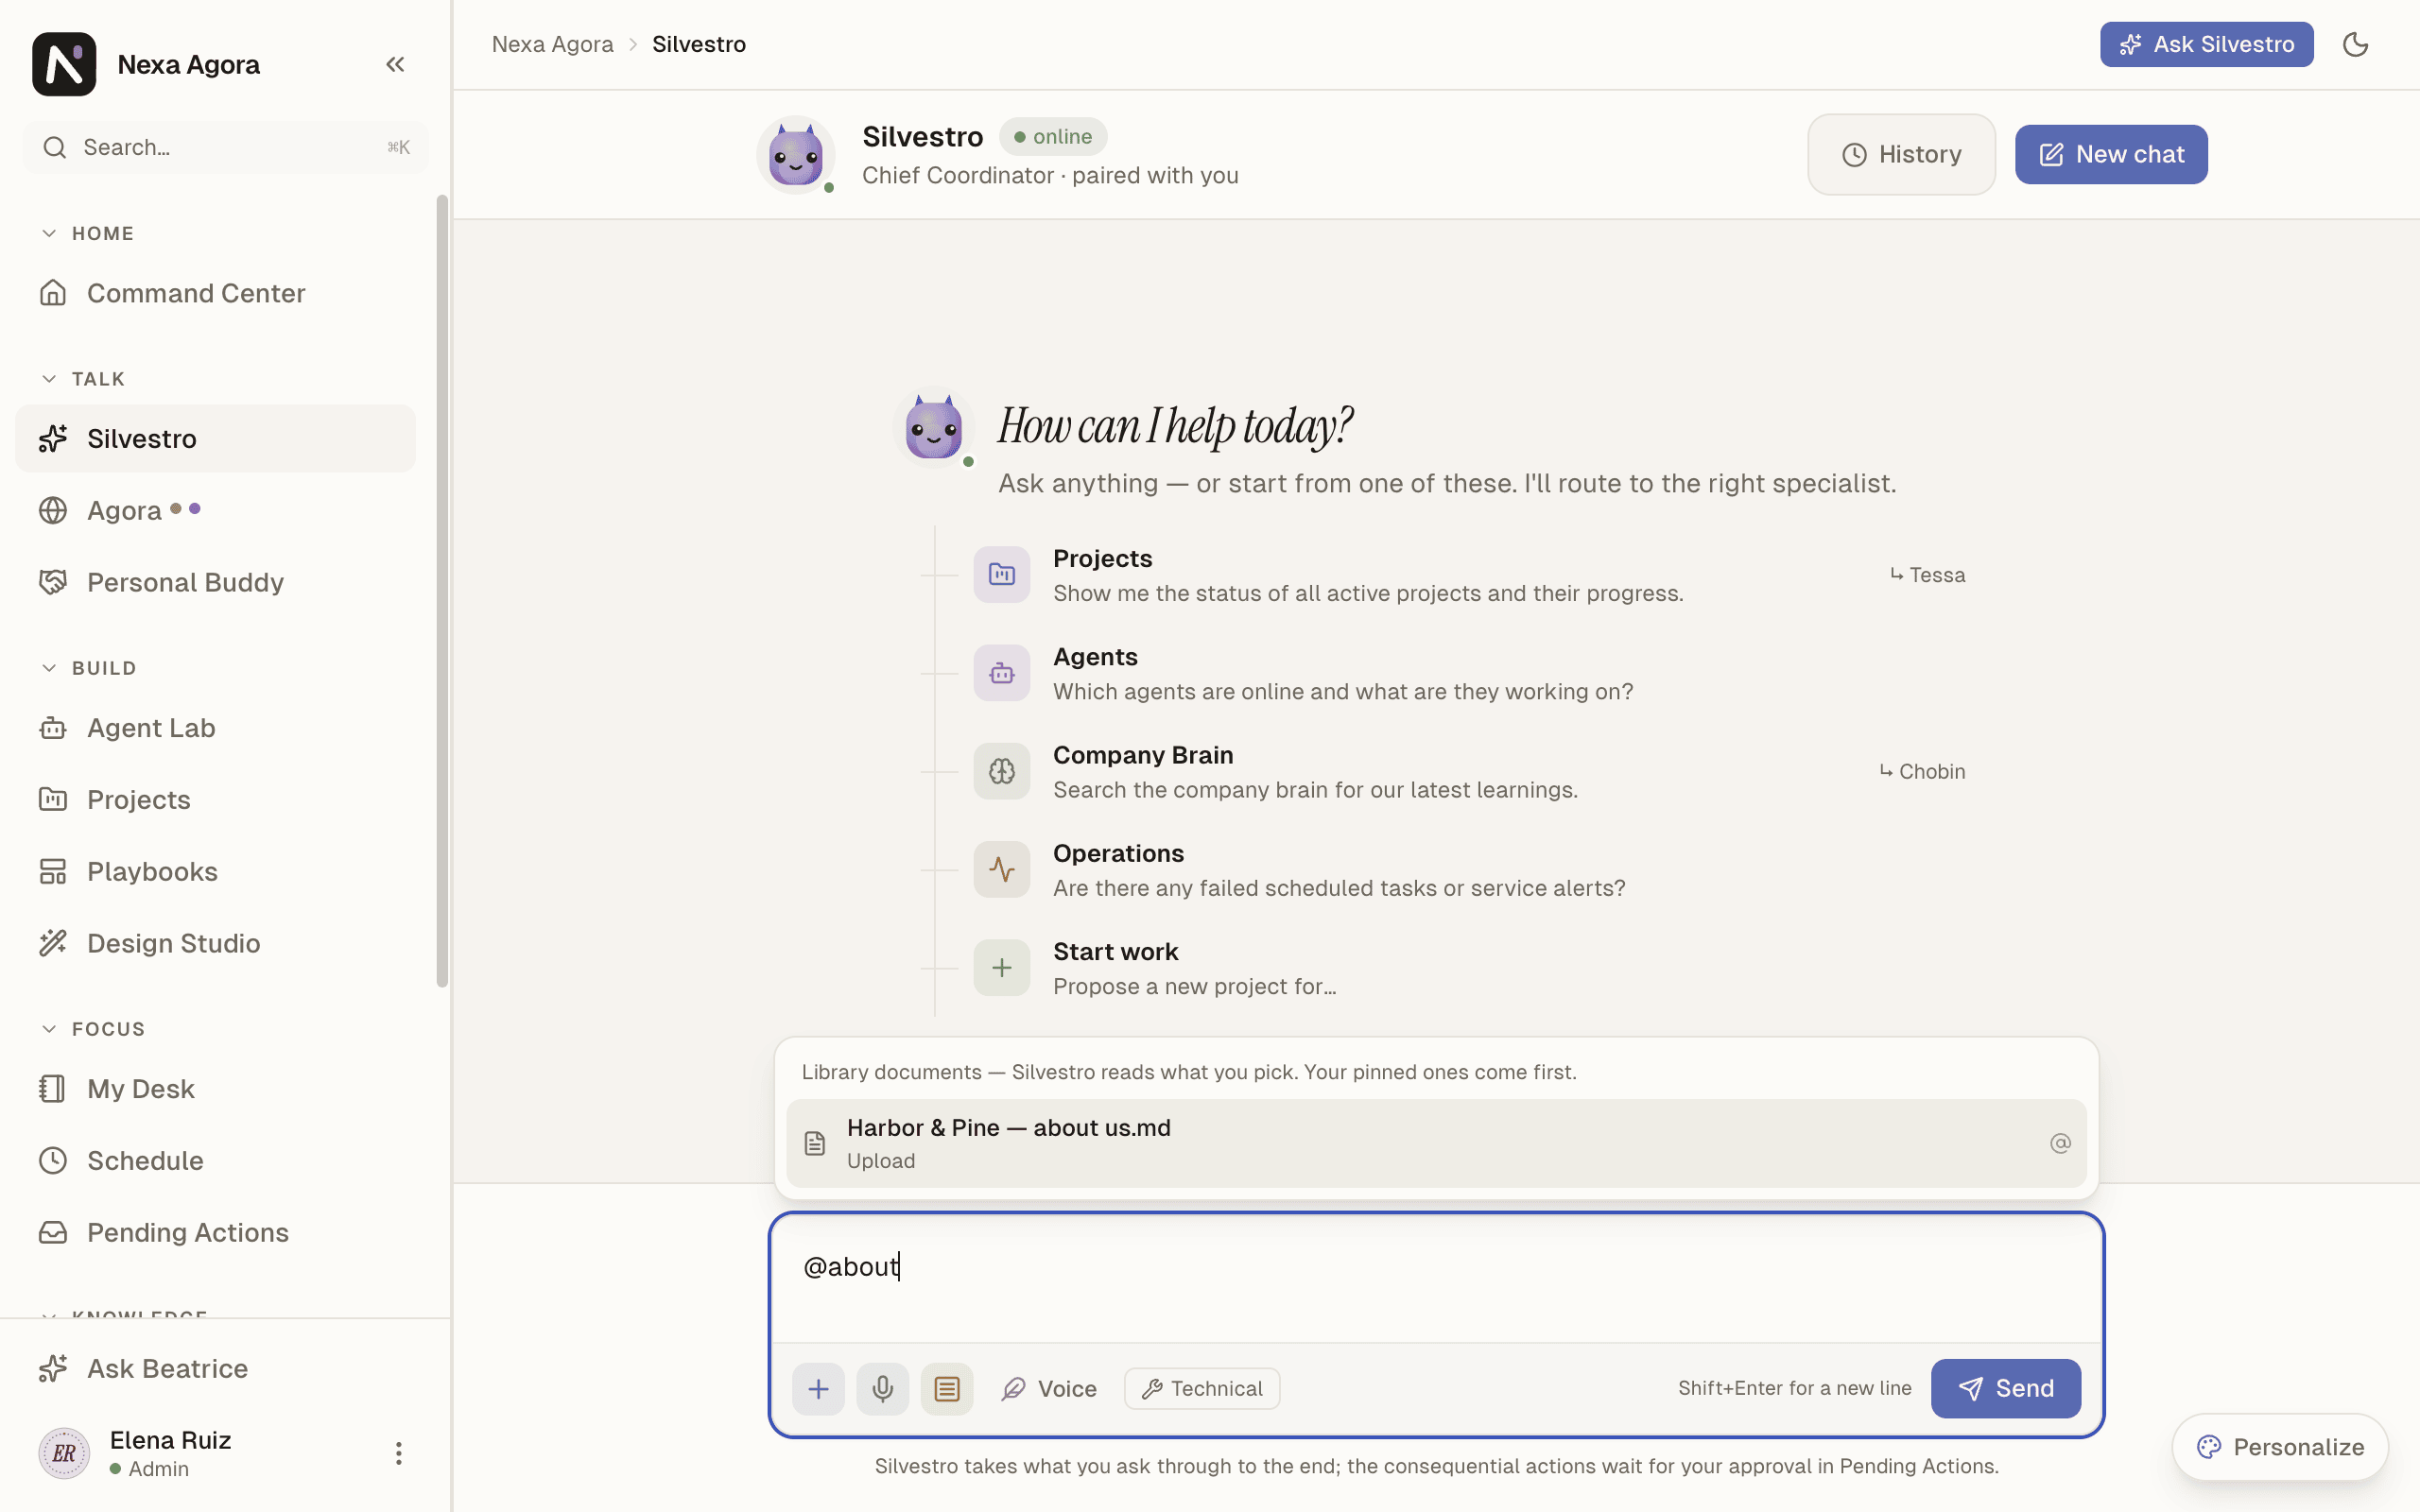Start voice dictation with the microphone icon
Screen dimensions: 2420x1512
click(x=882, y=1388)
